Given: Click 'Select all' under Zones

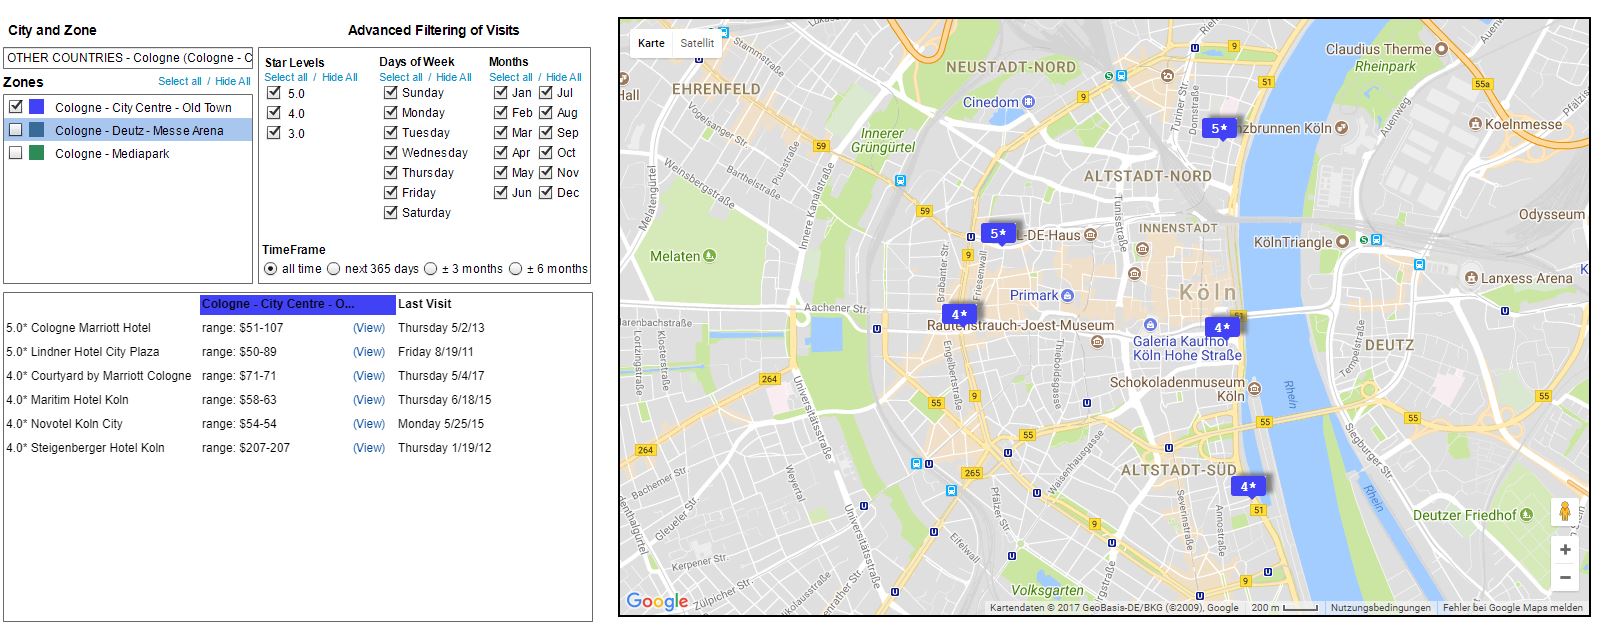Looking at the screenshot, I should (180, 82).
